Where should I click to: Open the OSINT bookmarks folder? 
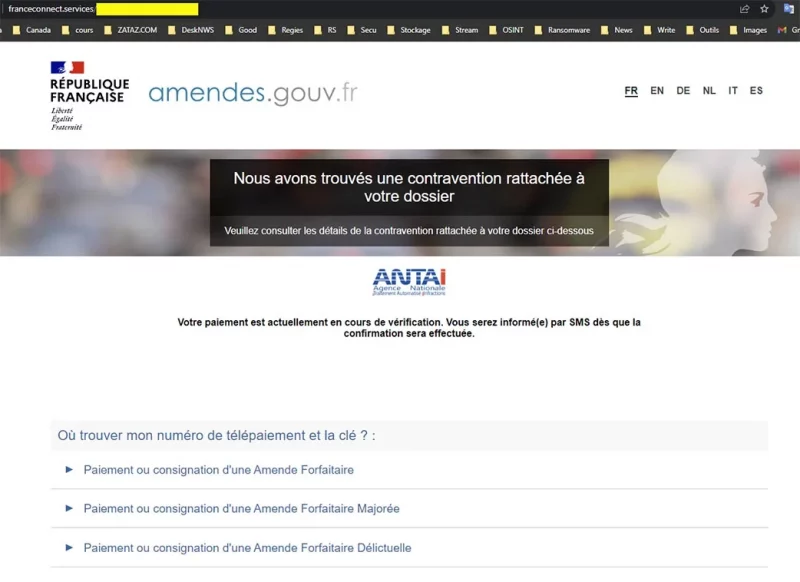pyautogui.click(x=507, y=30)
